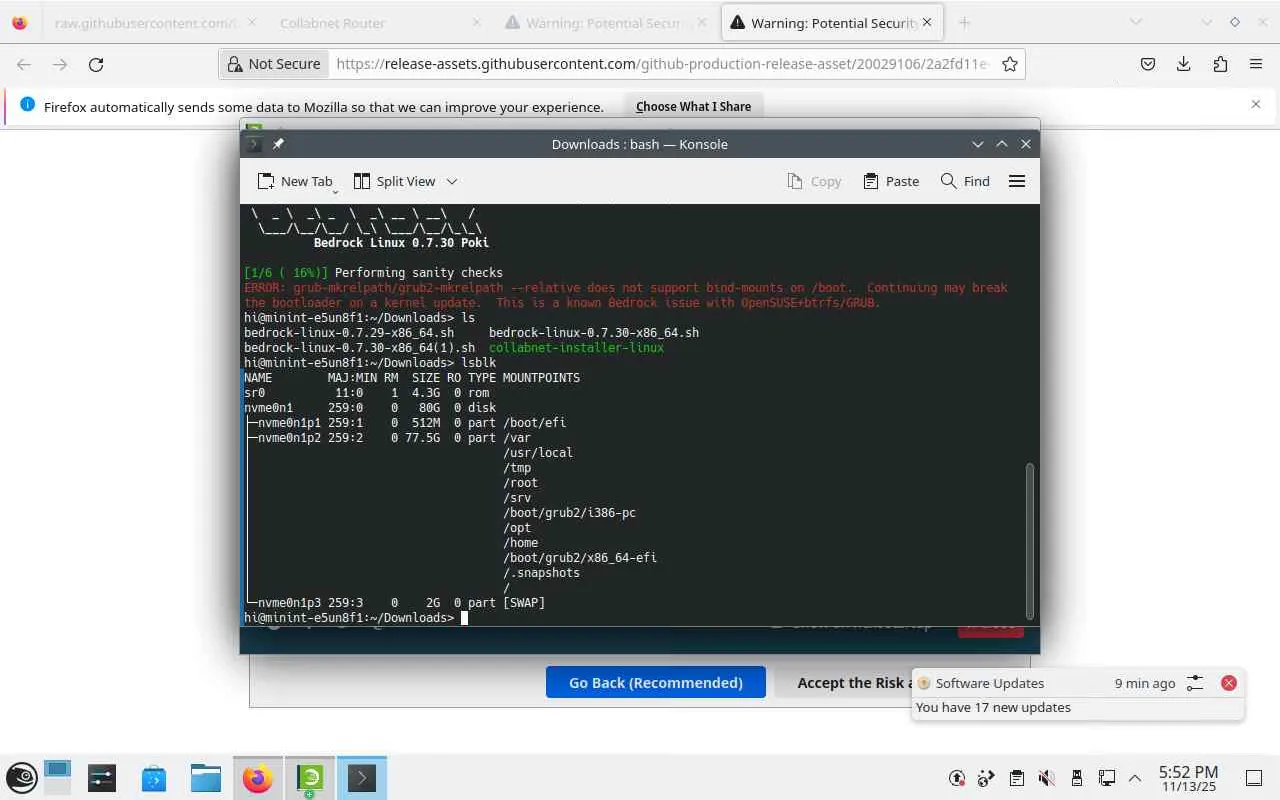Click 'collabnet-installer-linux' in the terminal
Image resolution: width=1280 pixels, height=800 pixels.
[x=576, y=347]
